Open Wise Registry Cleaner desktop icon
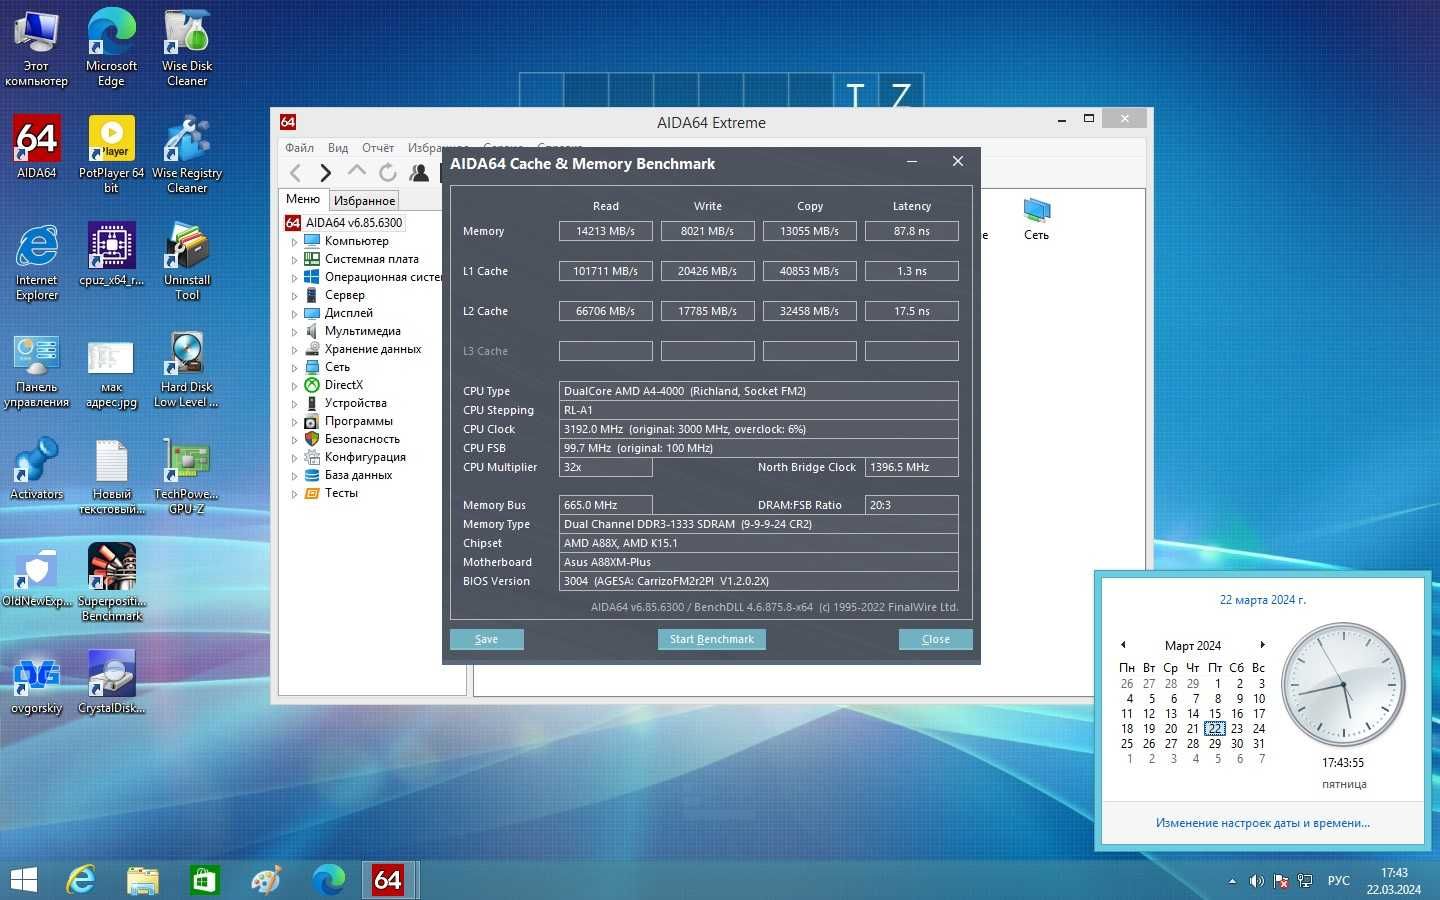1440x900 pixels. pos(187,154)
